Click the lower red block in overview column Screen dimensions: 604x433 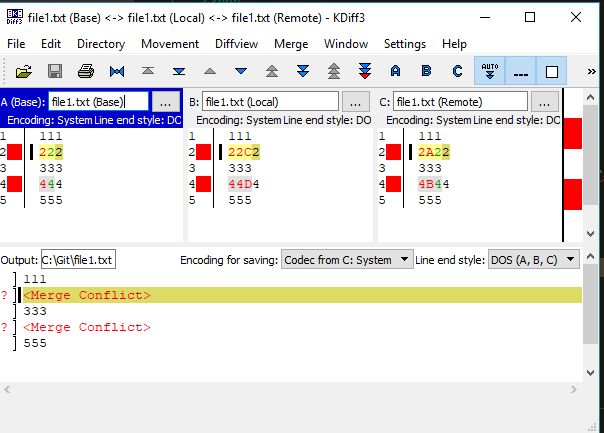click(573, 195)
